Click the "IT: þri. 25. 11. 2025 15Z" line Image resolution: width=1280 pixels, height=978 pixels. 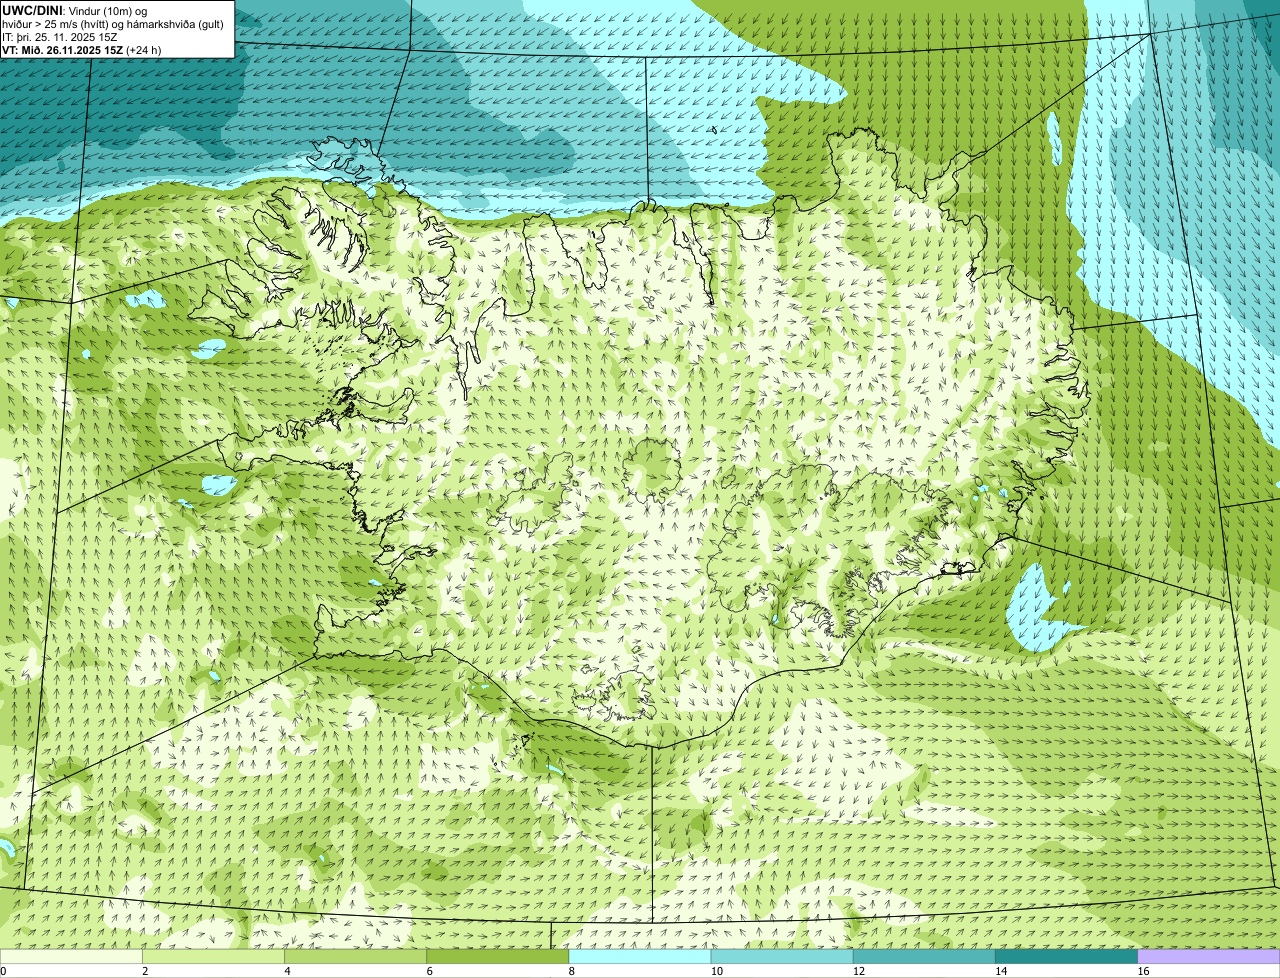(60, 37)
